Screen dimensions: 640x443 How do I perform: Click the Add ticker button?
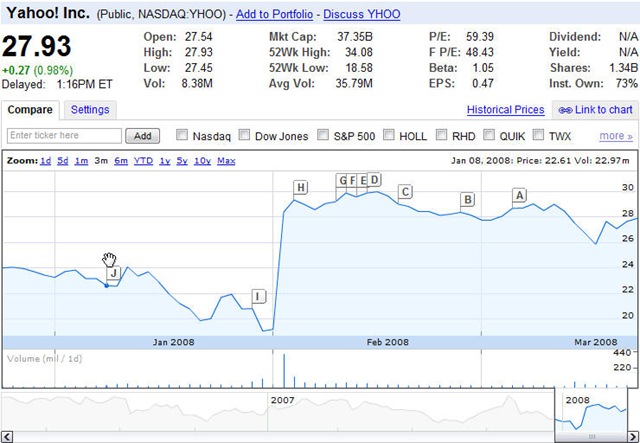coord(142,136)
